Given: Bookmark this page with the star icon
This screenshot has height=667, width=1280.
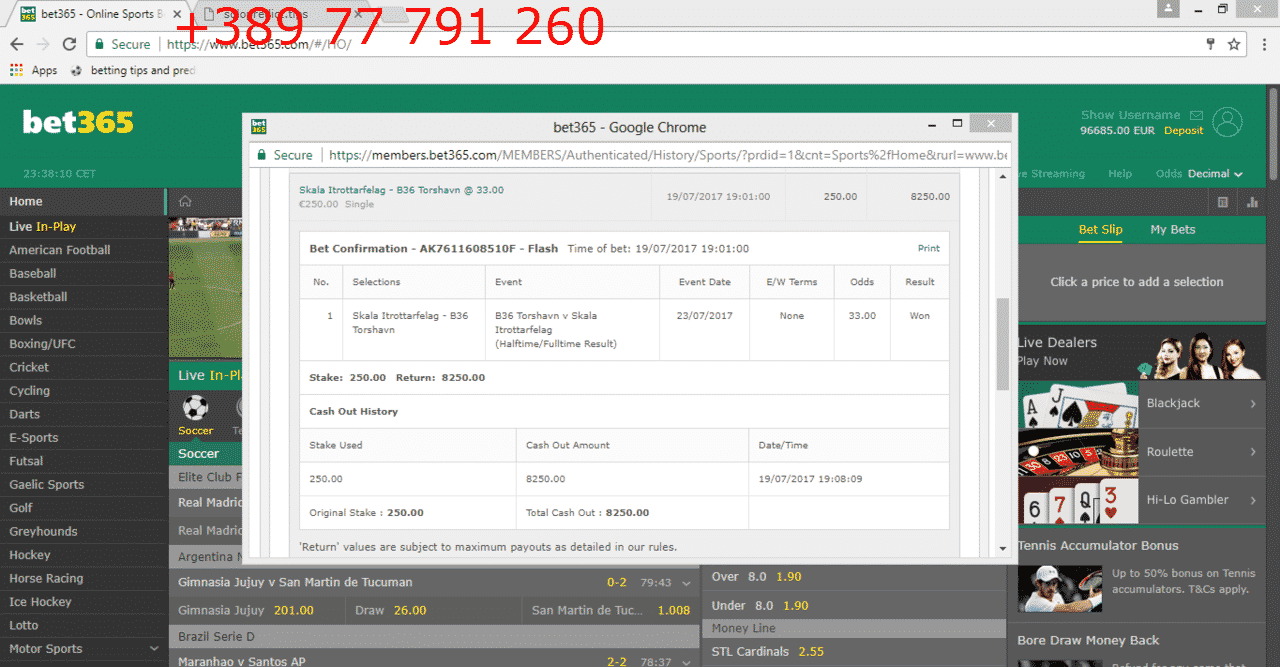Looking at the screenshot, I should (x=1234, y=44).
